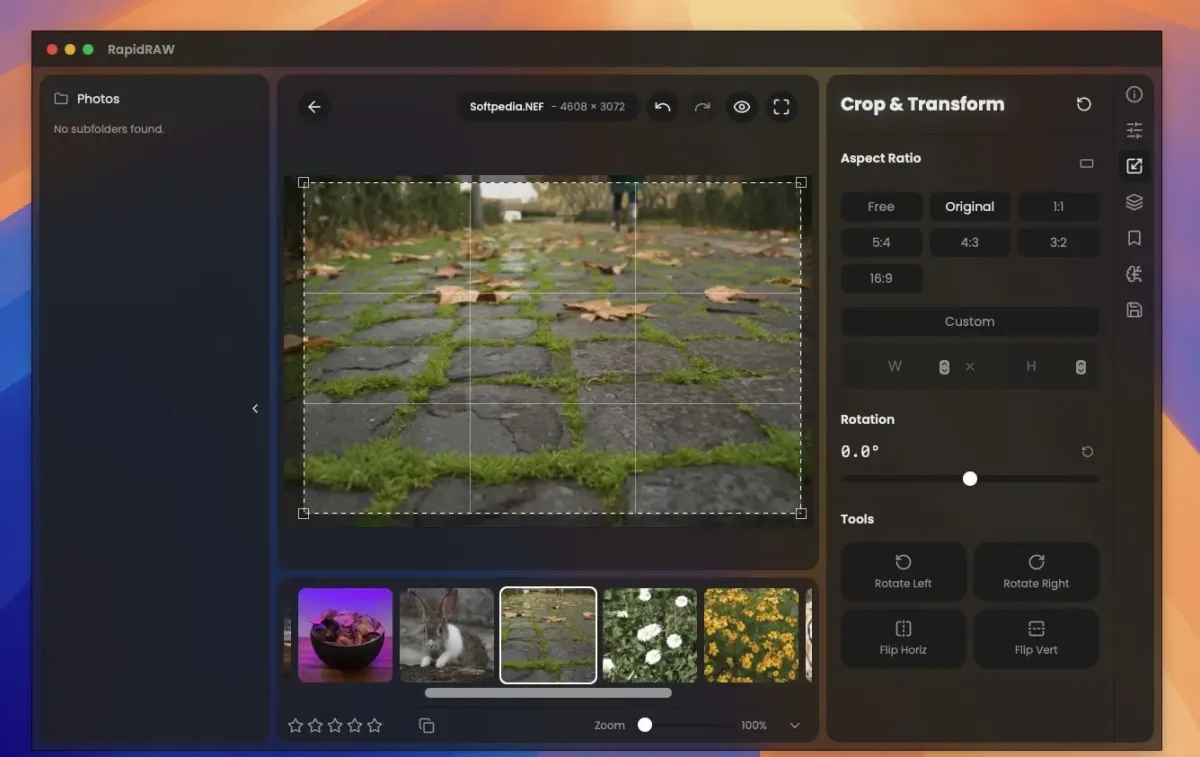The height and width of the screenshot is (757, 1200).
Task: Reset the rotation angle
Action: coord(1088,452)
